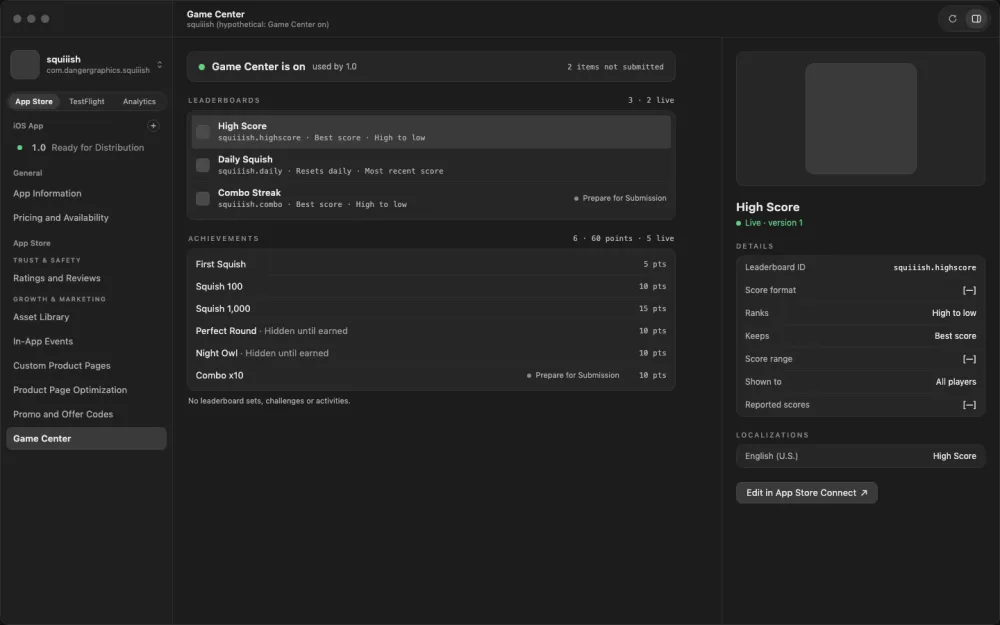Viewport: 1000px width, 625px height.
Task: Click the refresh icon in title bar
Action: (x=952, y=18)
